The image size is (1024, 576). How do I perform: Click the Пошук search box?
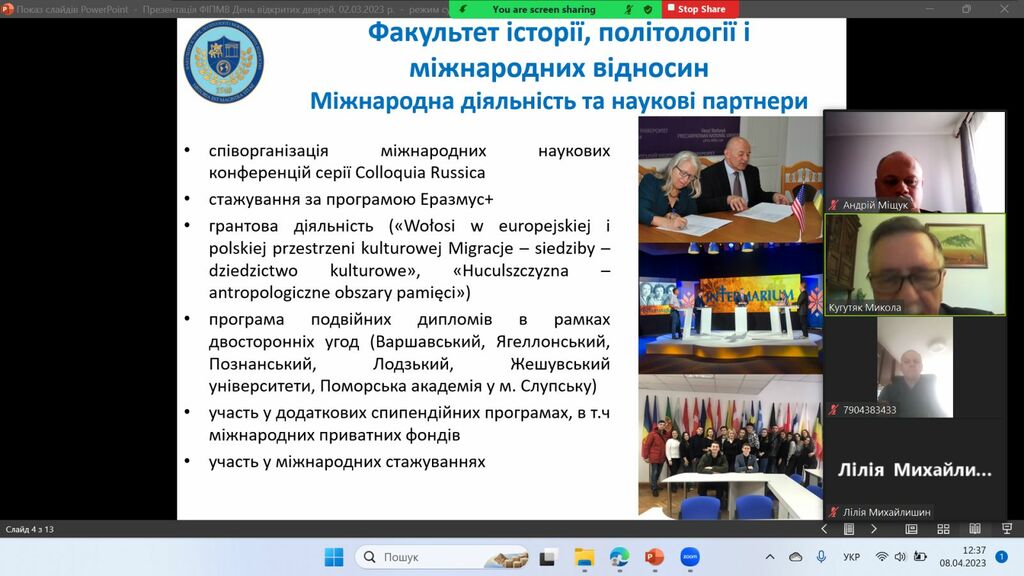click(440, 557)
